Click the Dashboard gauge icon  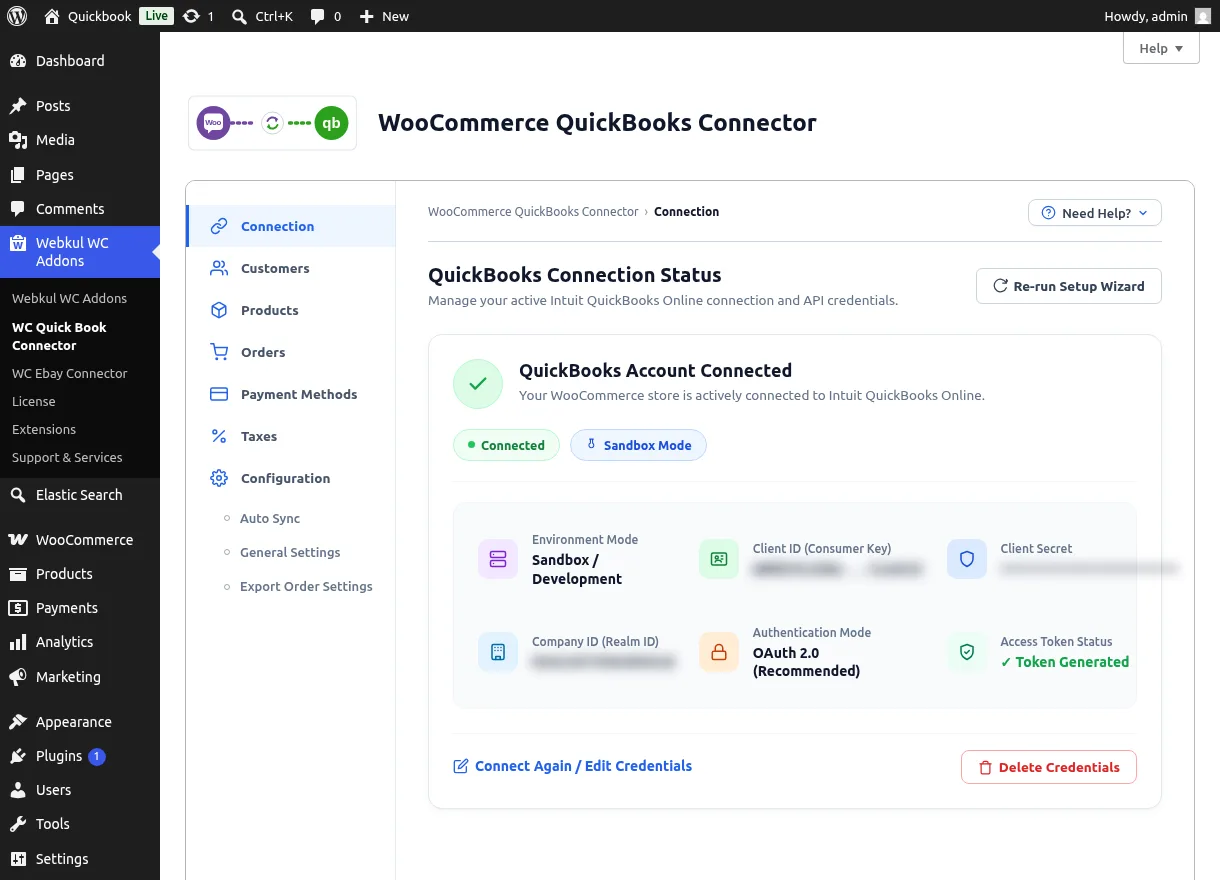17,61
